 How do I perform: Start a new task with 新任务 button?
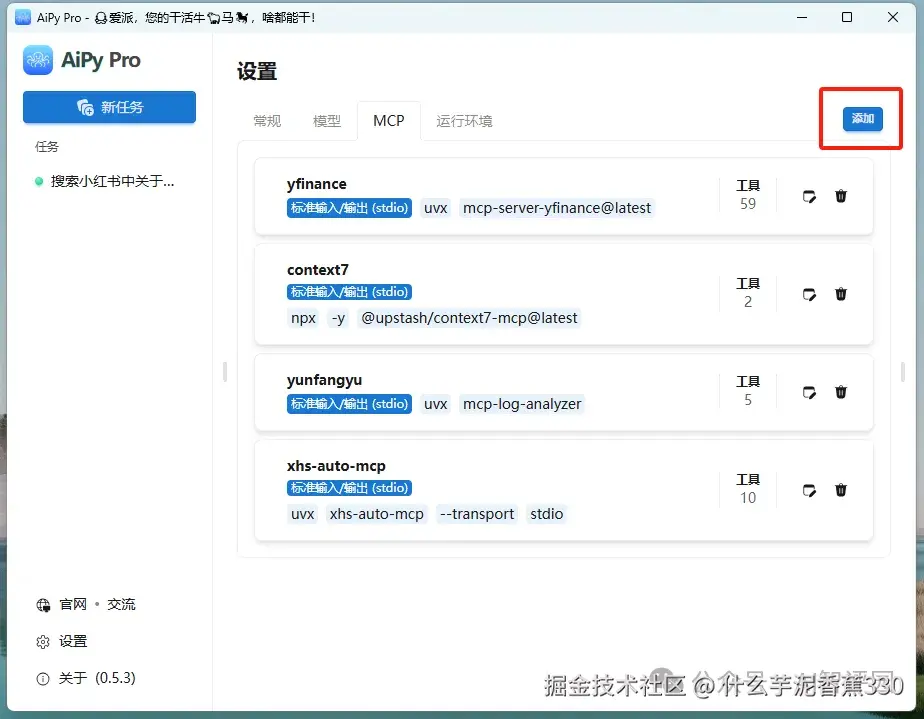[109, 107]
